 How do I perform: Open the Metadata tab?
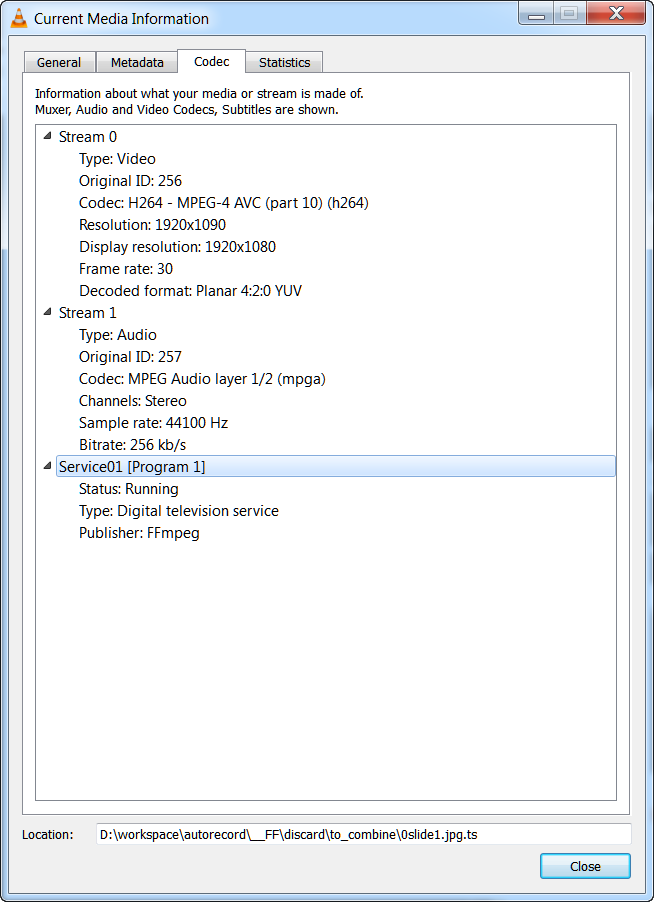pos(137,62)
